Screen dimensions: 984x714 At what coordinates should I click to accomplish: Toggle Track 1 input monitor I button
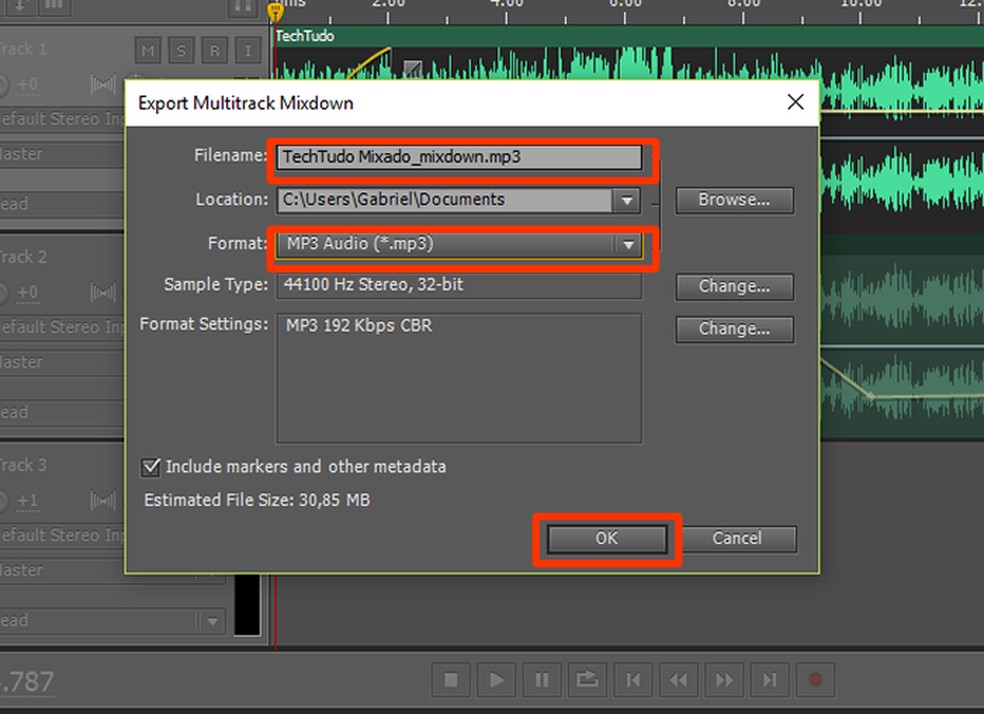pos(248,50)
